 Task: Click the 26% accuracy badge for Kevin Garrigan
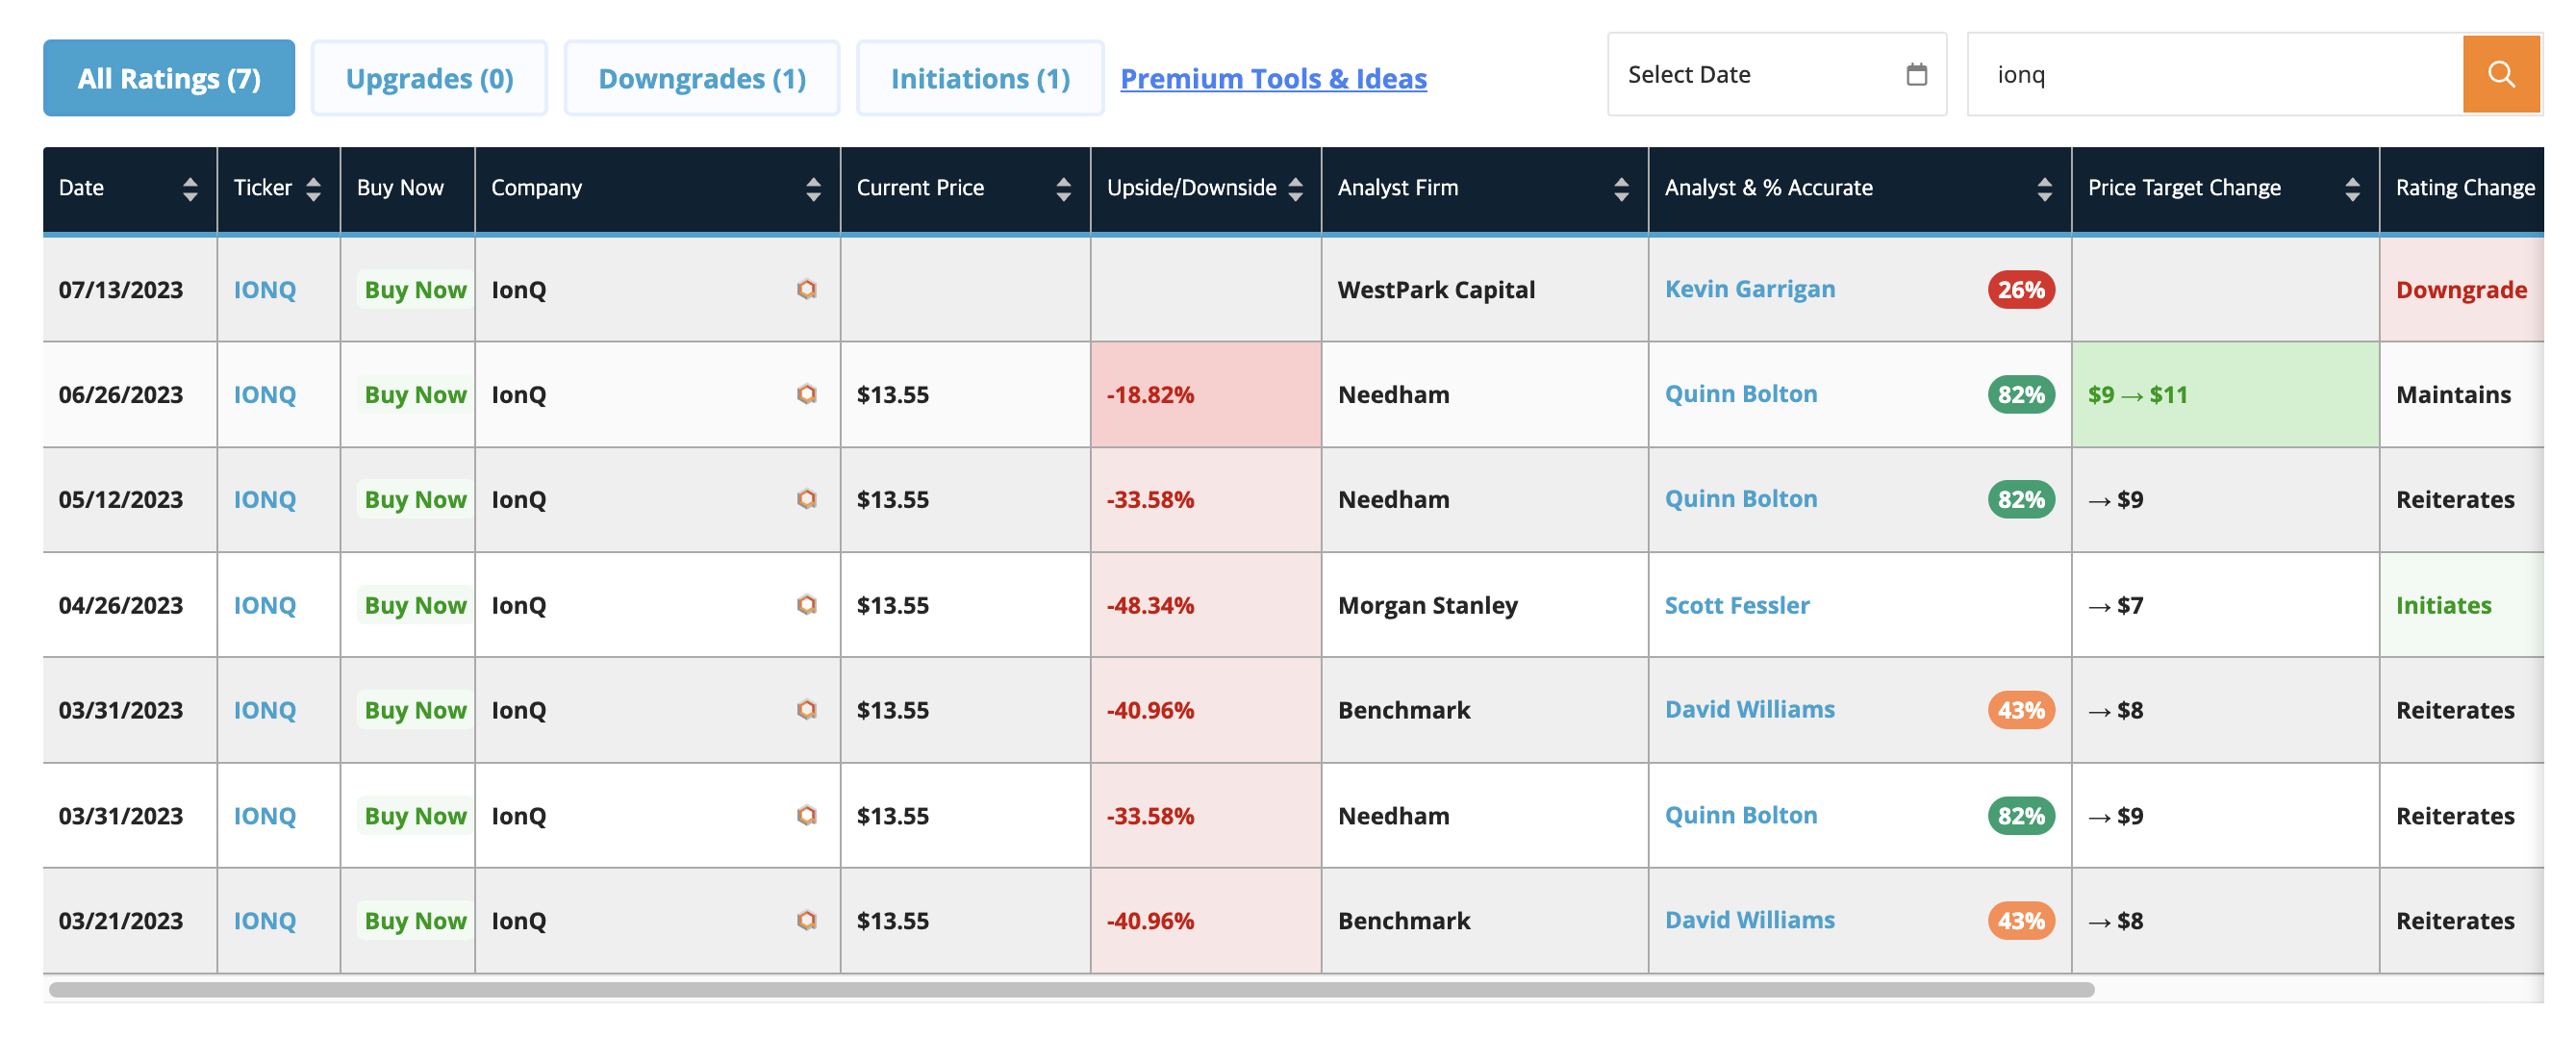click(x=2020, y=289)
